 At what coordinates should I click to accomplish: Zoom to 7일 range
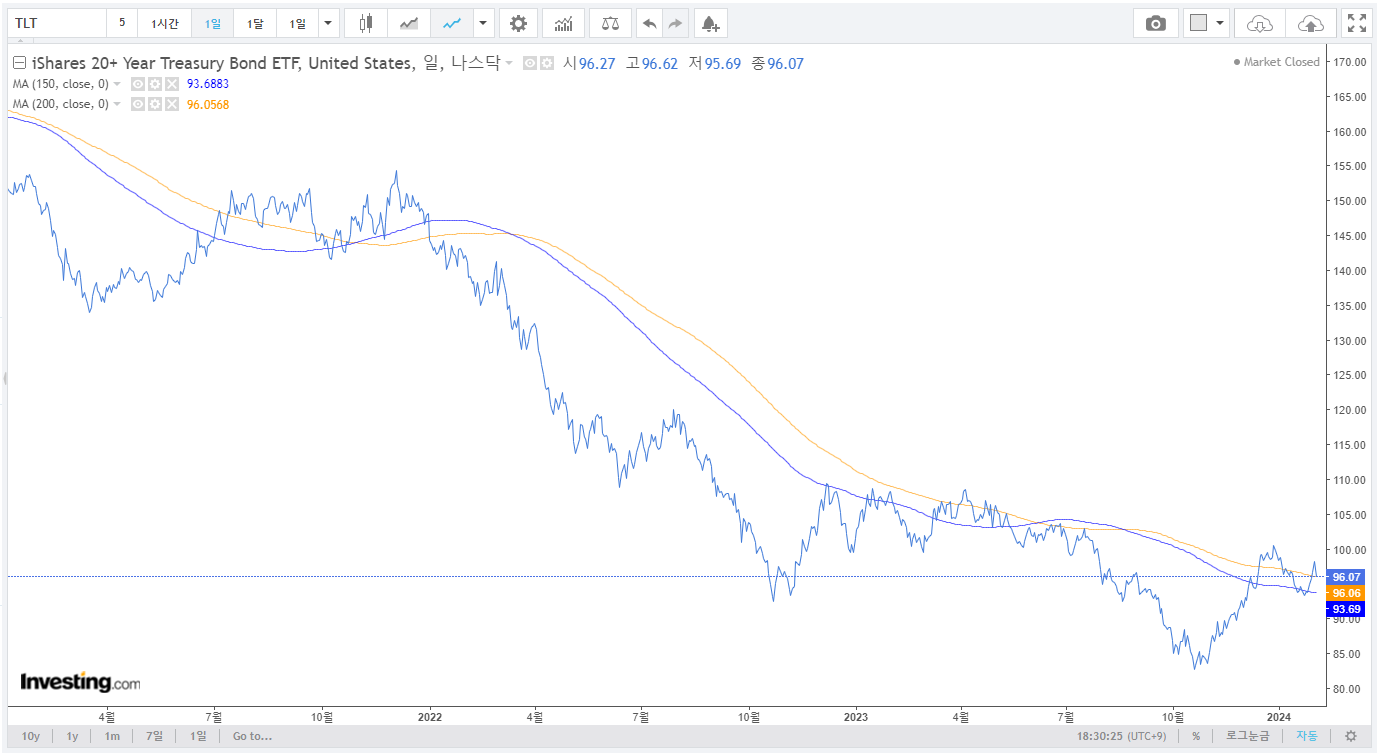pyautogui.click(x=154, y=736)
